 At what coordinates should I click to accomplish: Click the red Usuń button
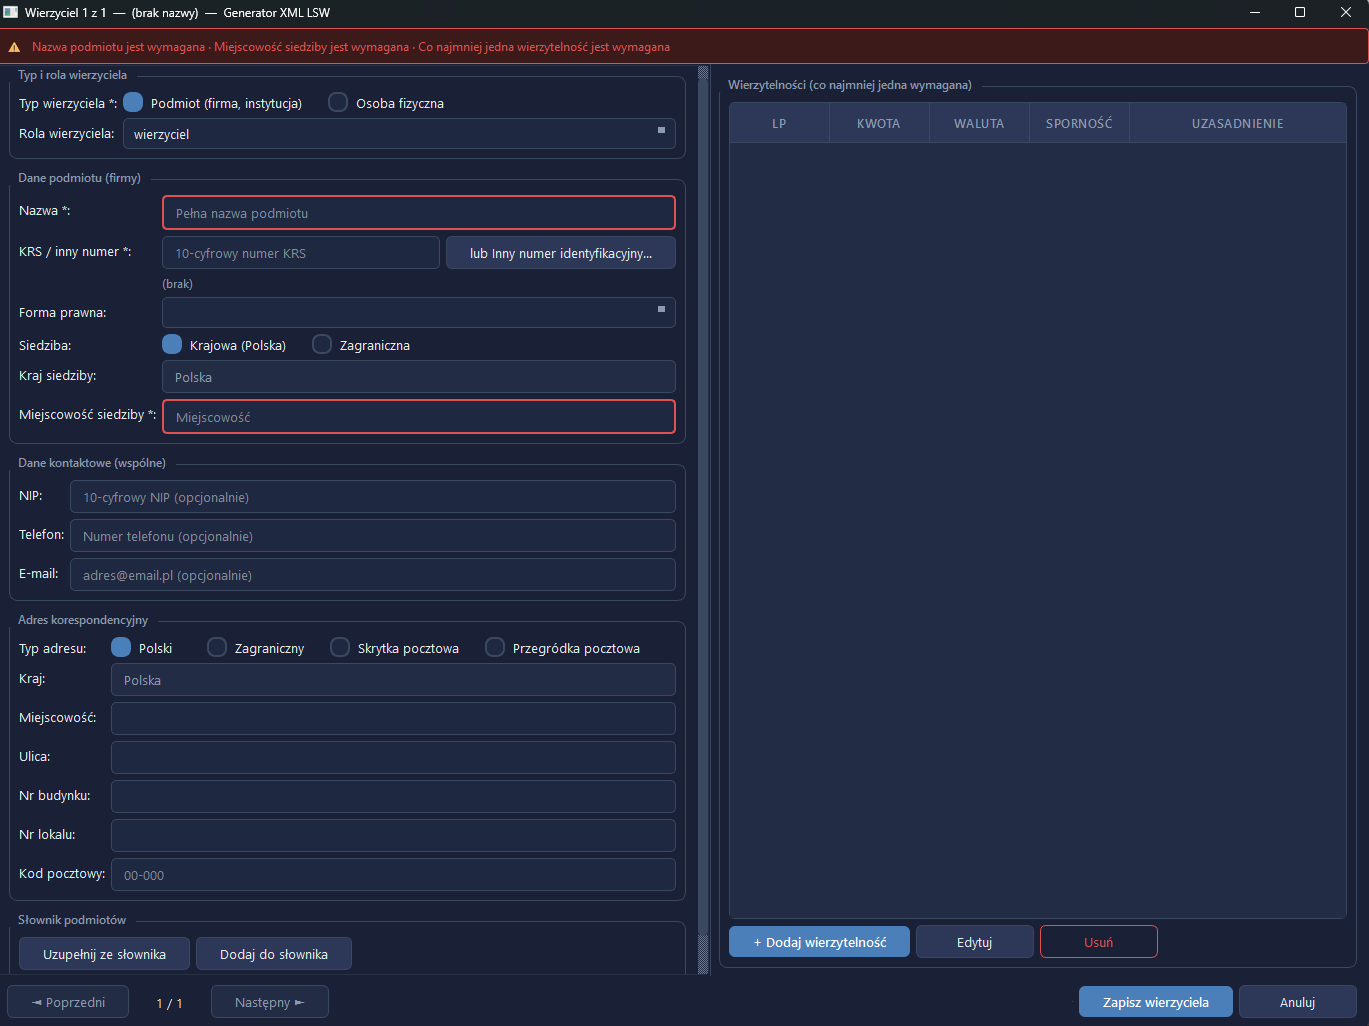pyautogui.click(x=1099, y=942)
